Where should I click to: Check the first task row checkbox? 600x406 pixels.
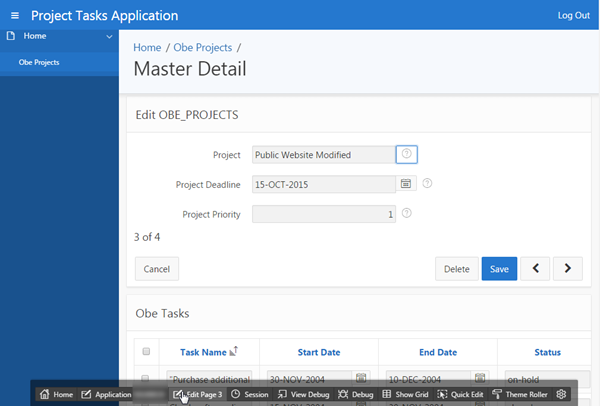coord(147,379)
